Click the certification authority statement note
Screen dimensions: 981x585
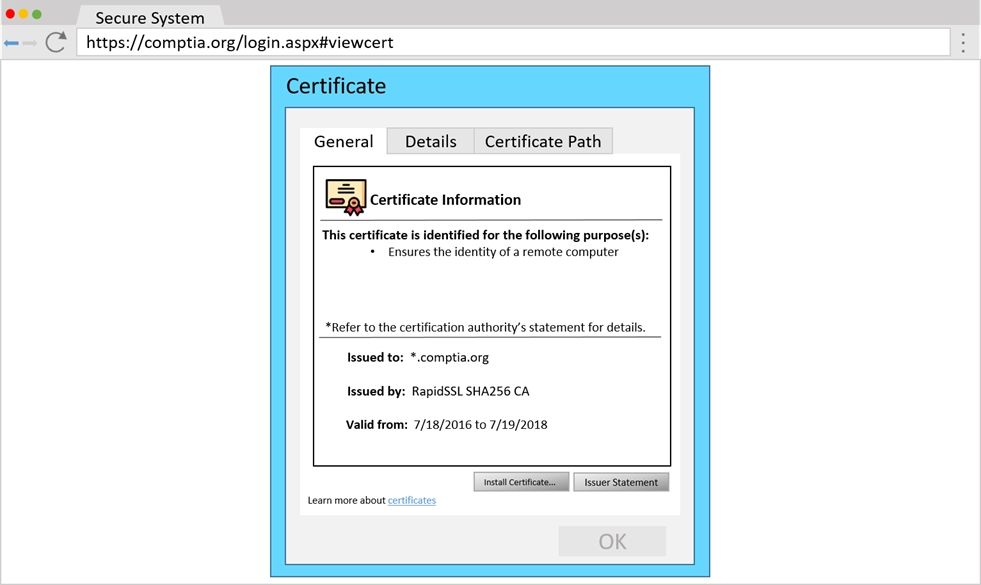click(x=485, y=327)
